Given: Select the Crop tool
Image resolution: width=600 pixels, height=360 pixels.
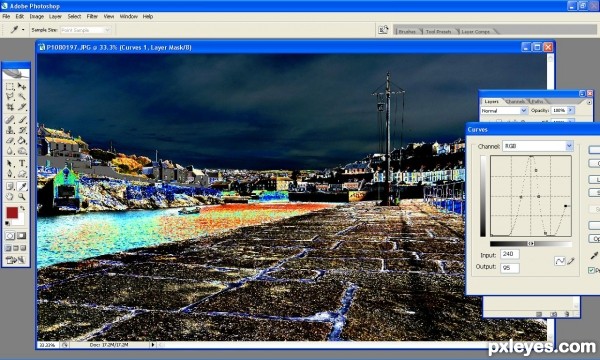Looking at the screenshot, I should coord(10,107).
